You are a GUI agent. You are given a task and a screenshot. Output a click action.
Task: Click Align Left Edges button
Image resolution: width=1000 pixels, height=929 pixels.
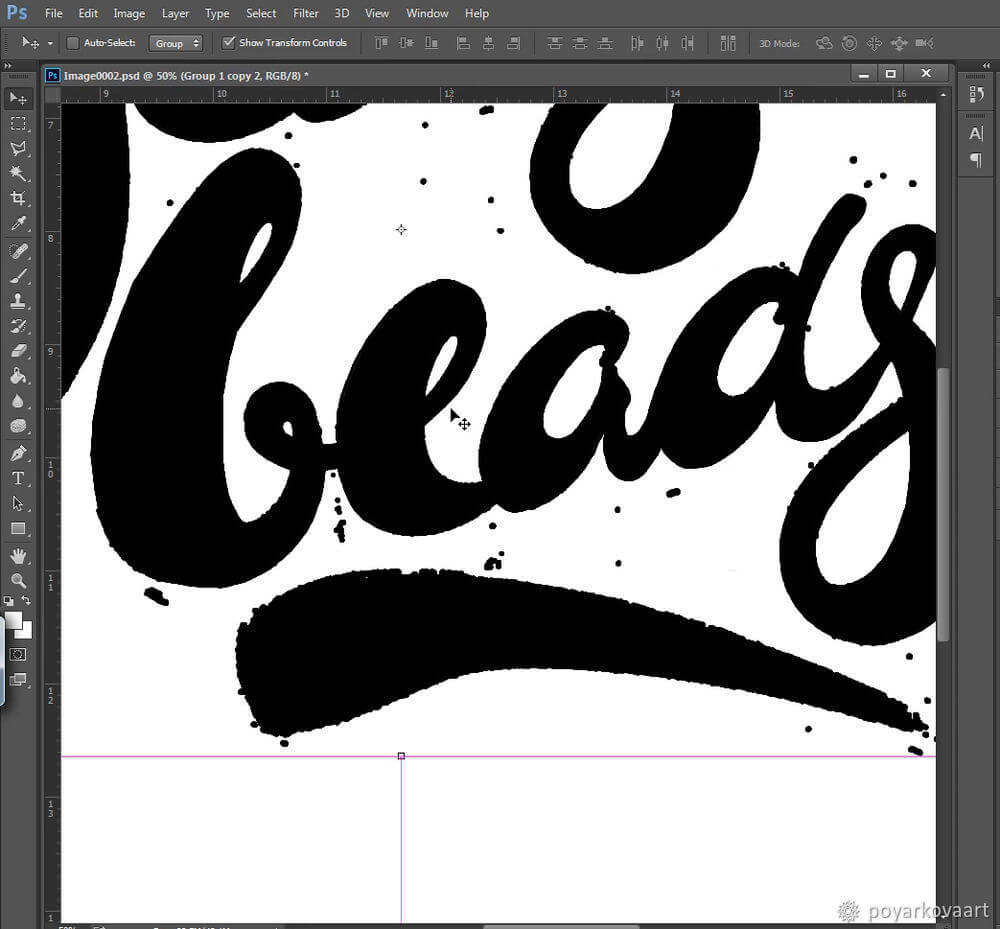click(464, 43)
